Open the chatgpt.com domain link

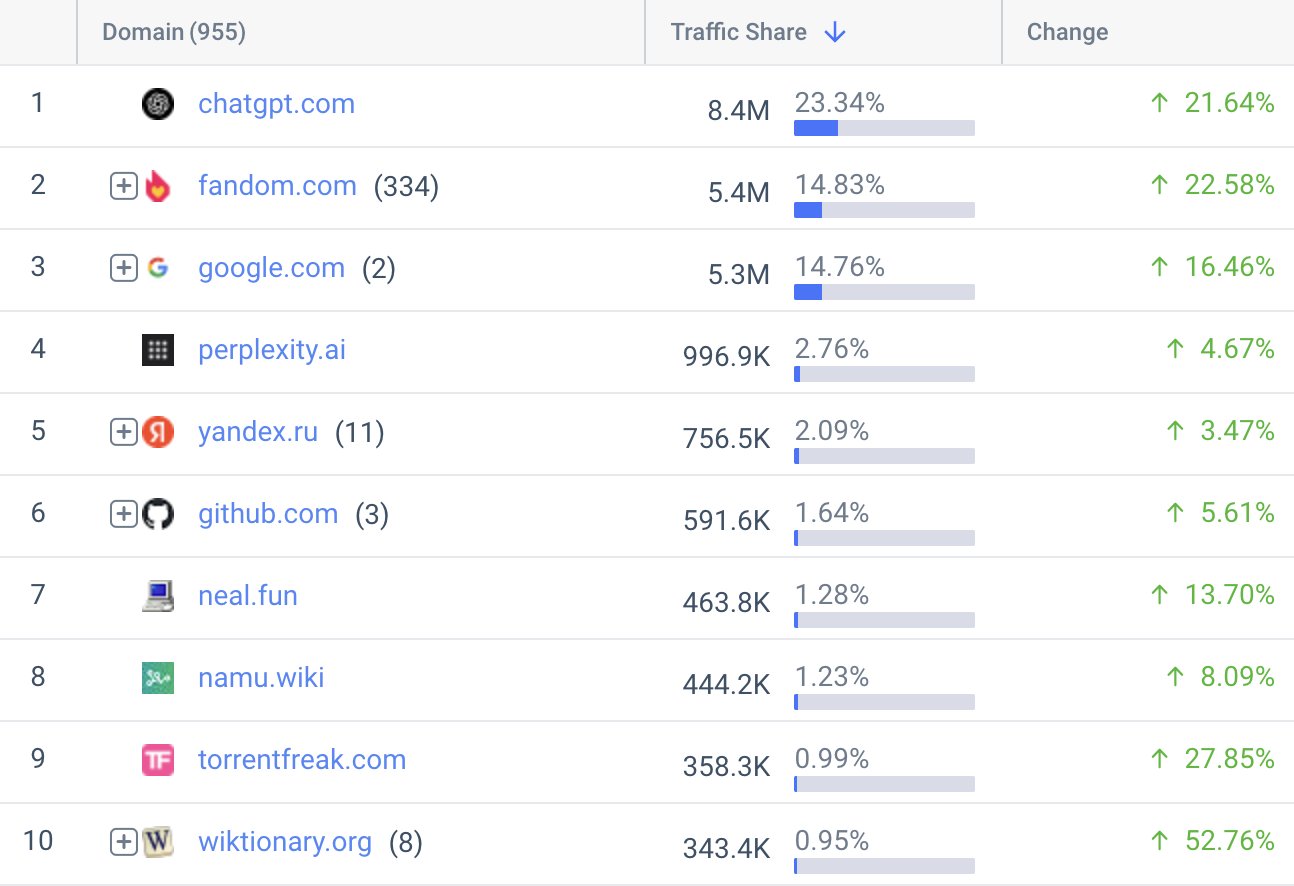277,104
